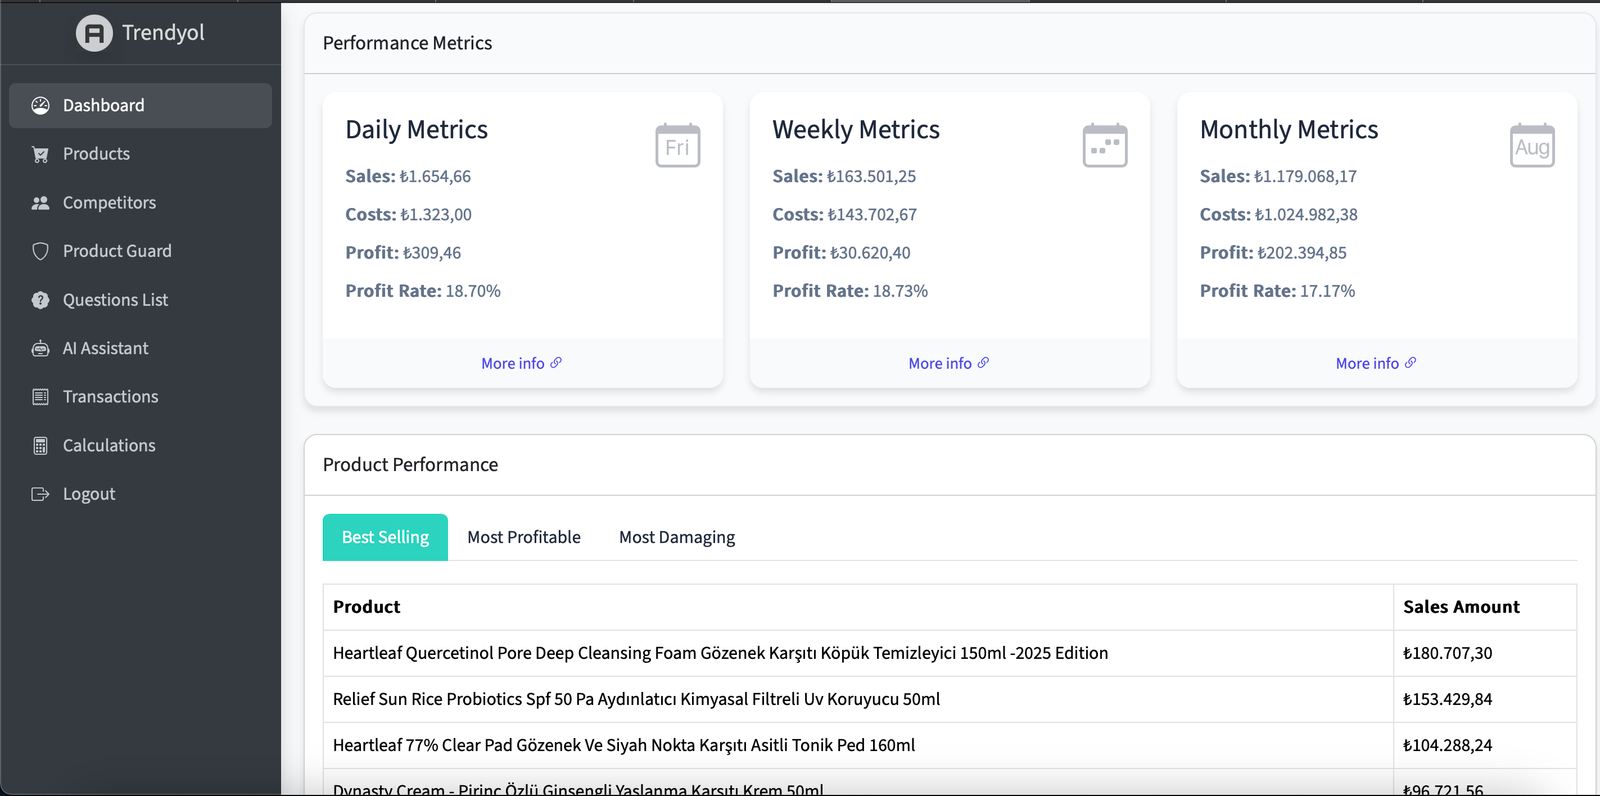Click the Products cart icon
The width and height of the screenshot is (1600, 796).
click(x=40, y=154)
